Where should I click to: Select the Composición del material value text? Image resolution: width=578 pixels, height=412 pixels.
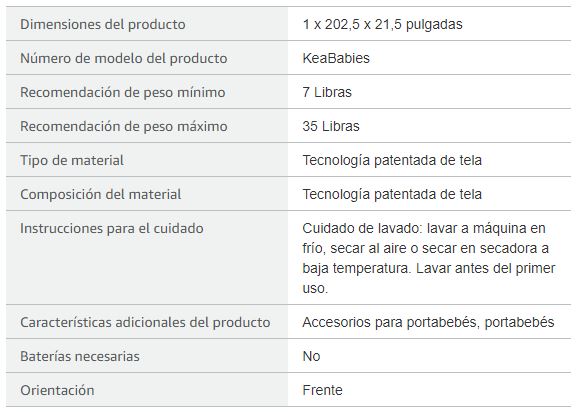(x=392, y=194)
